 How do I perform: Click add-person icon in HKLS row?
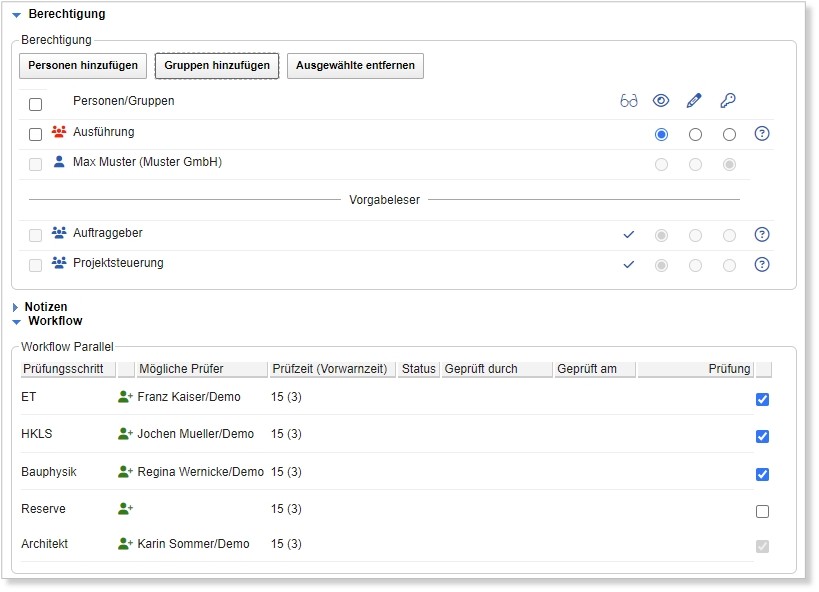point(125,434)
